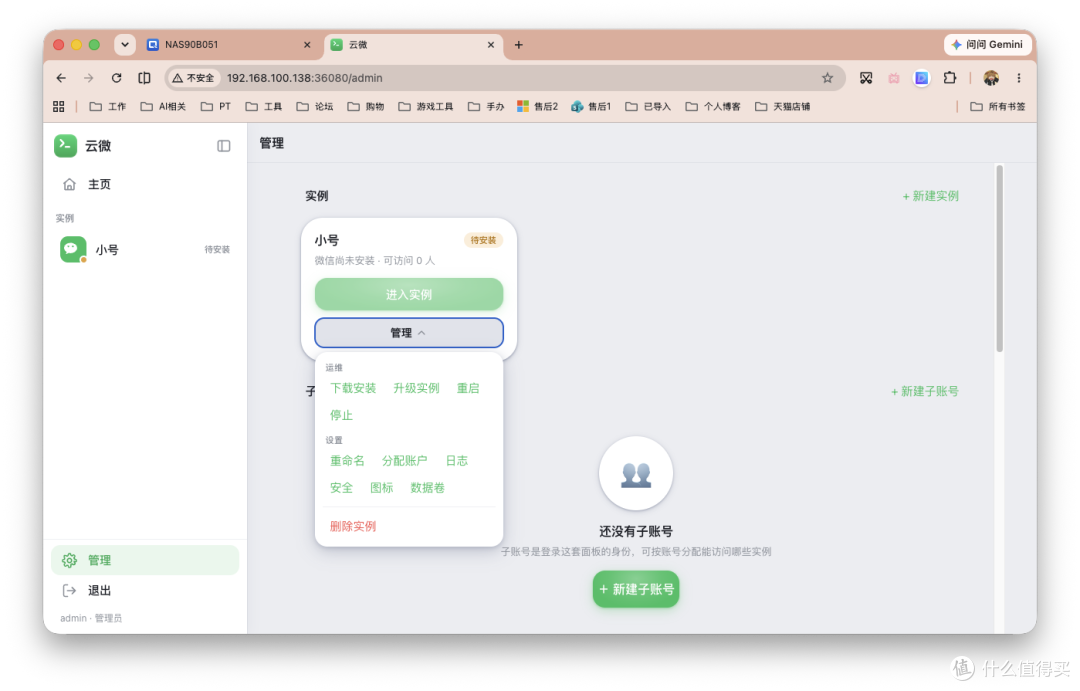Open the AI相关 bookmark folder
This screenshot has width=1080, height=691.
point(163,106)
